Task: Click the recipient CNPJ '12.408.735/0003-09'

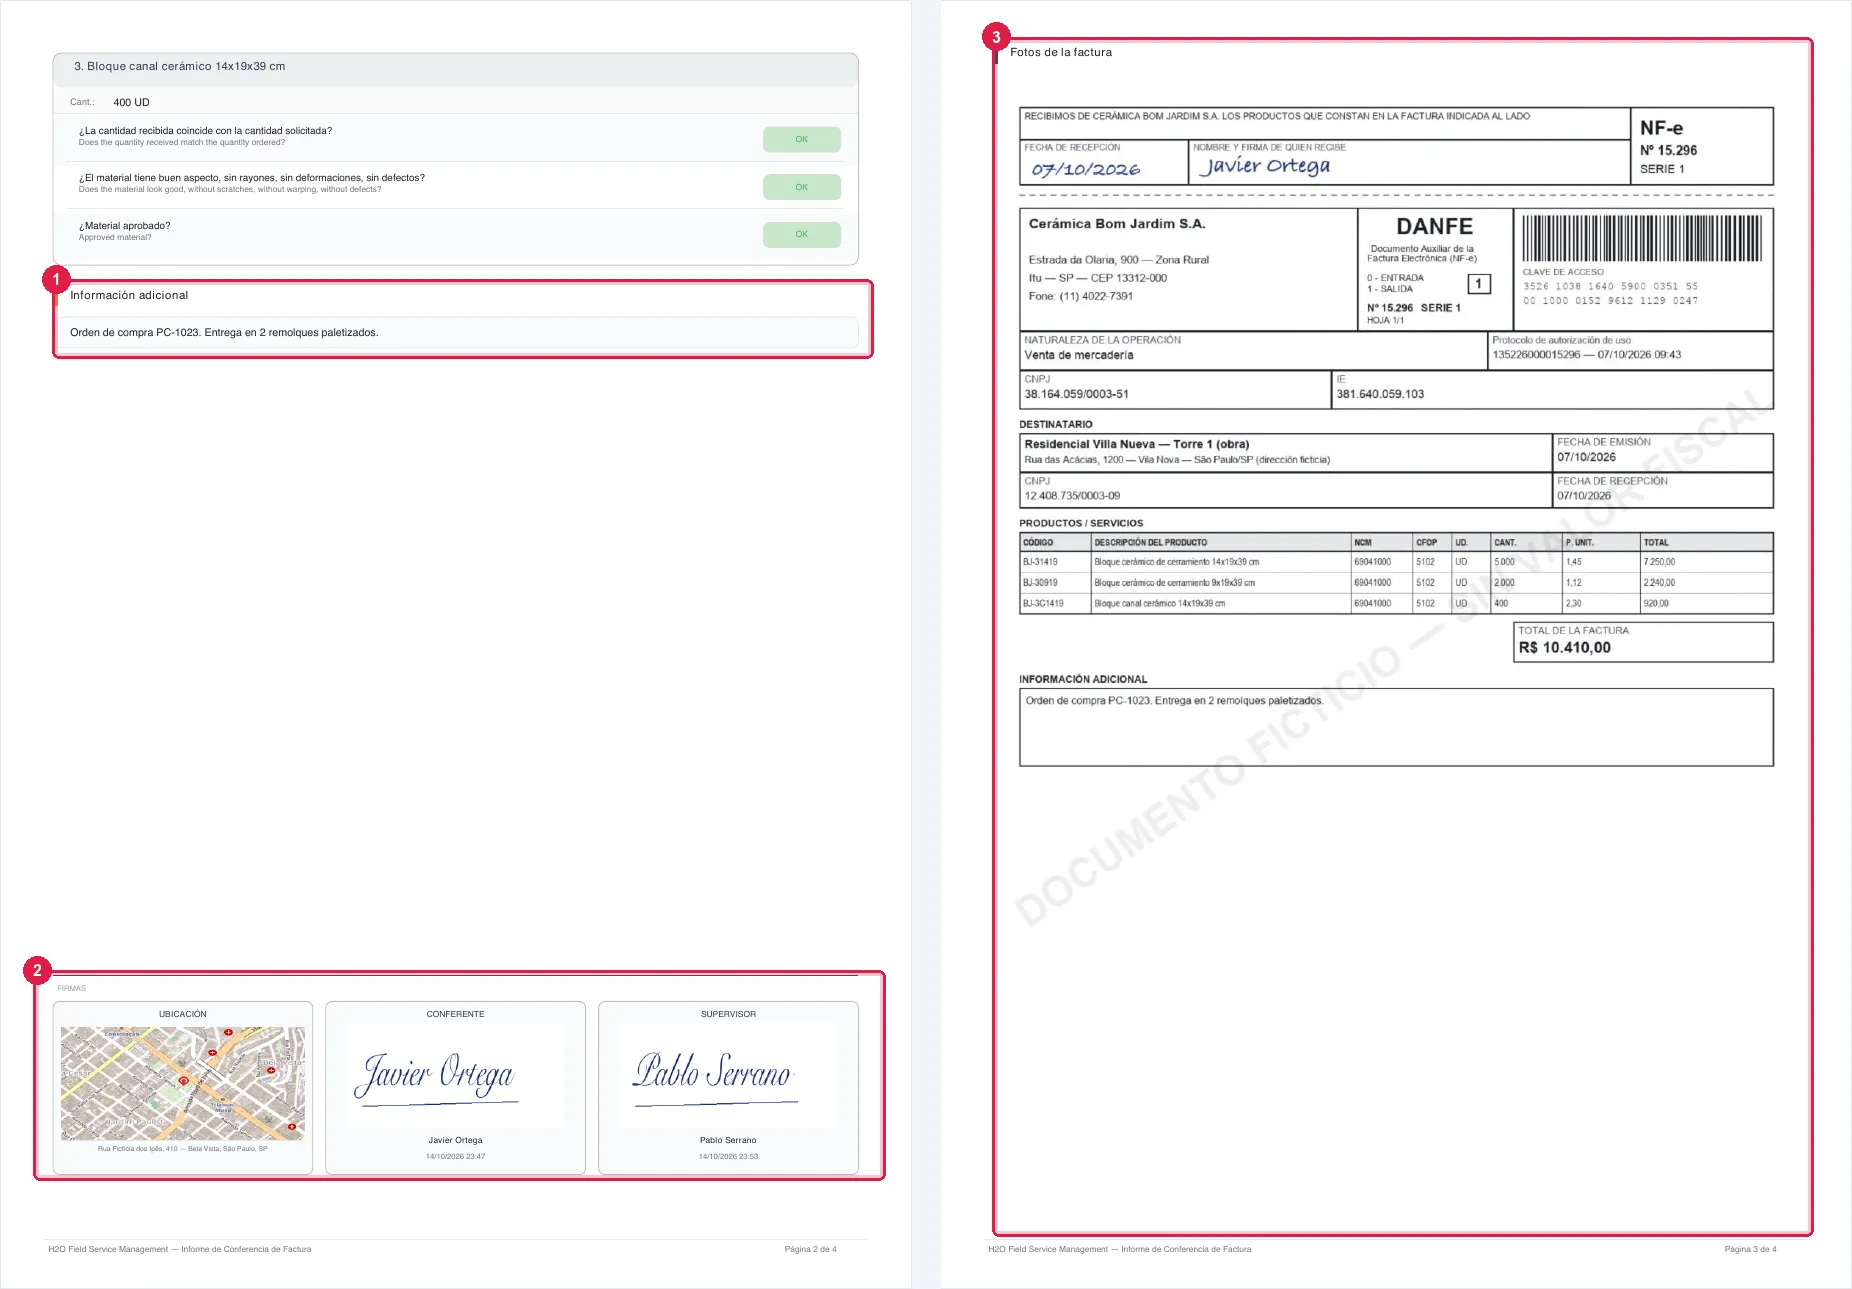Action: click(1072, 496)
